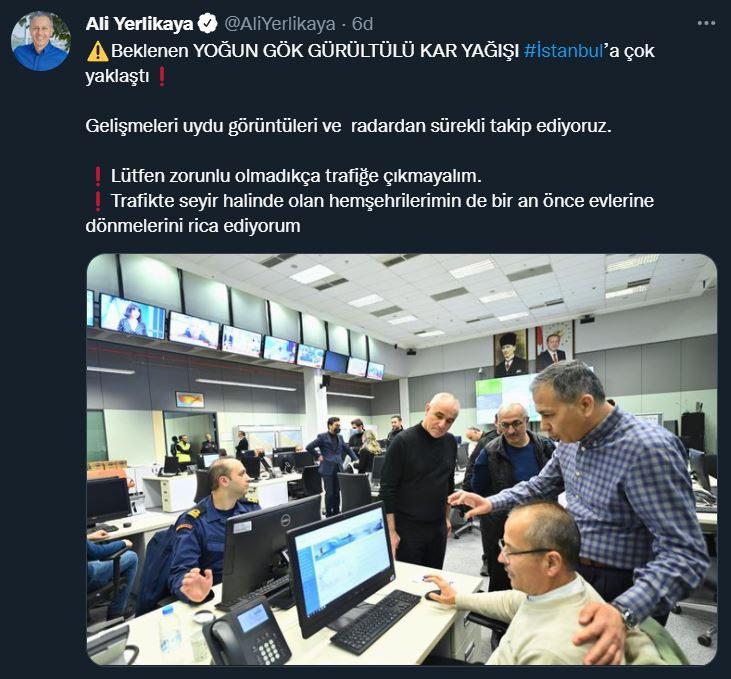The image size is (731, 679).
Task: Click the verified badge next to name
Action: [208, 24]
